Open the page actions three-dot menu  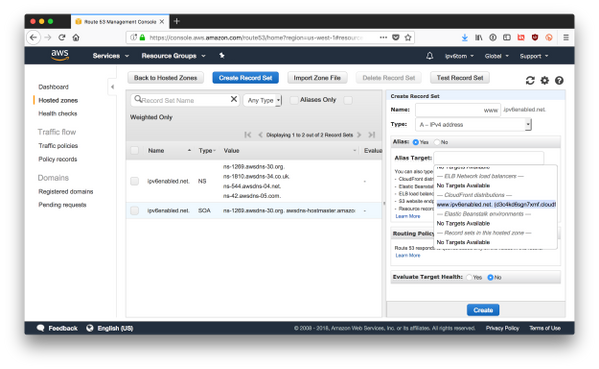coord(383,37)
